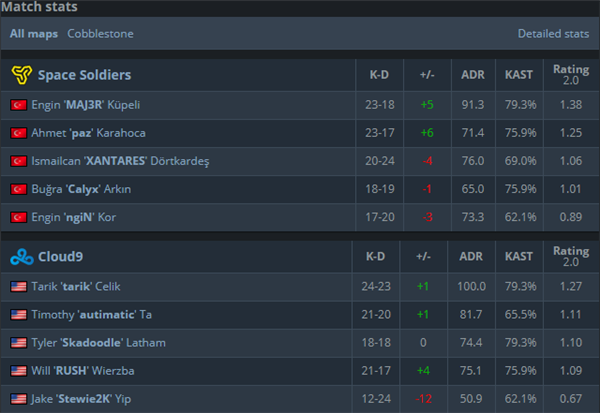This screenshot has width=600, height=413.
Task: Click the Rating 2.0 header for Space Soldiers
Action: click(x=571, y=75)
